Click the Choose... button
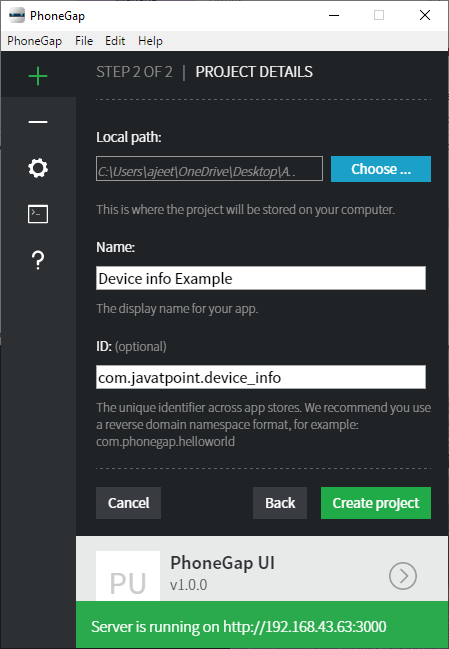 coord(381,169)
